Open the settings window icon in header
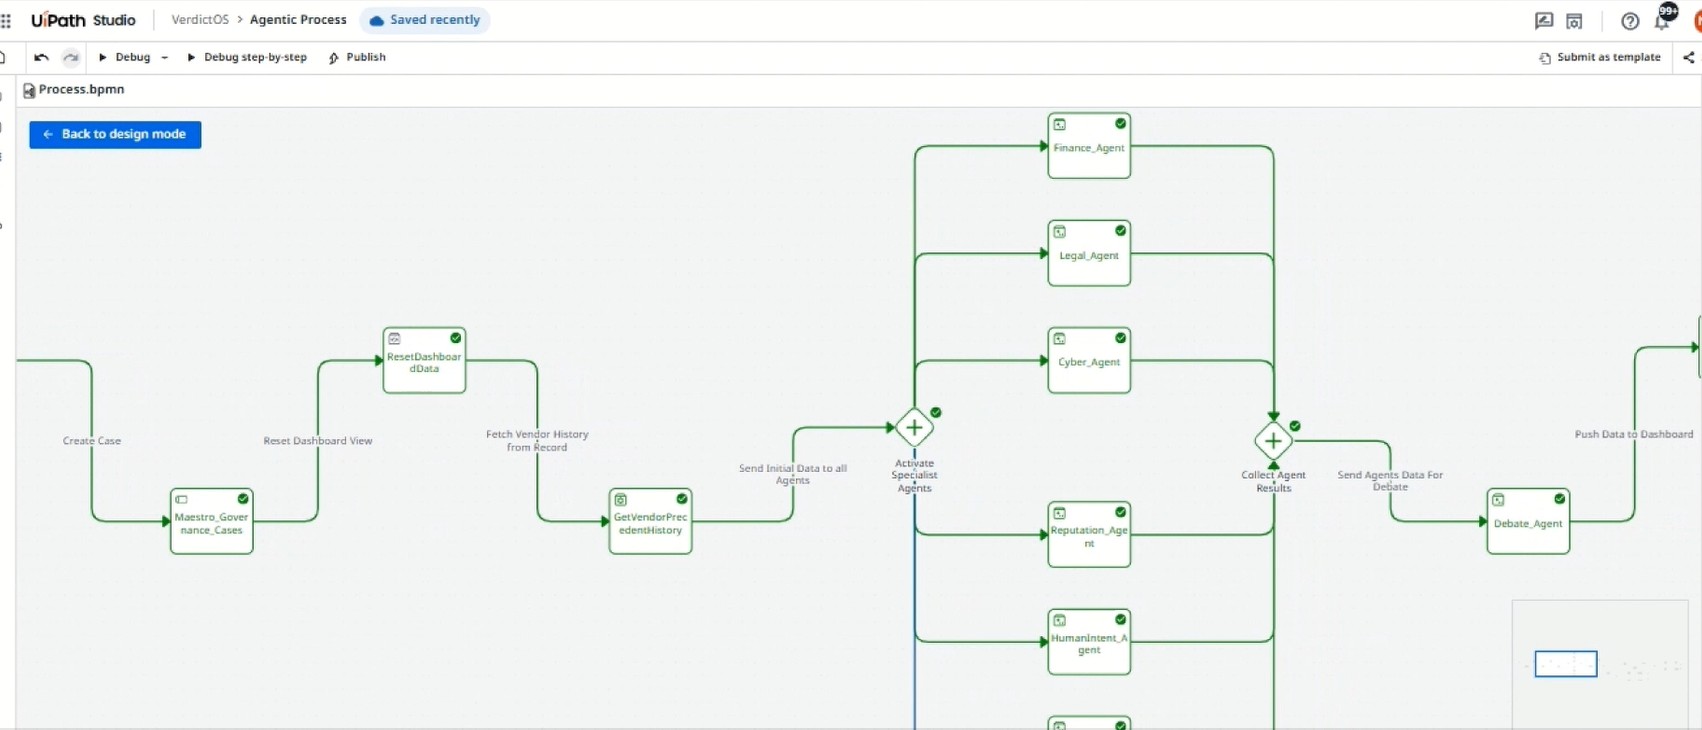The image size is (1702, 730). 1575,20
